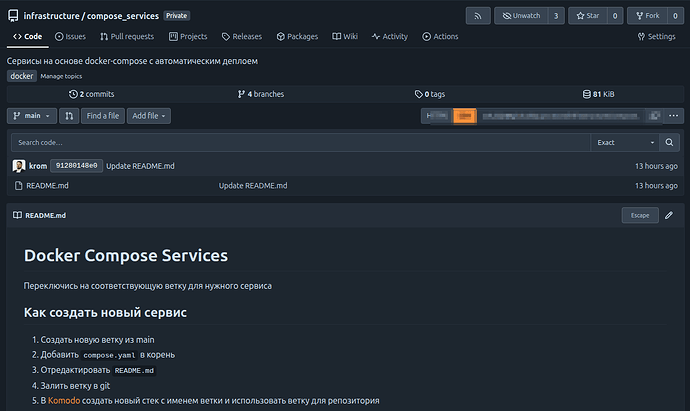Image resolution: width=690 pixels, height=411 pixels.
Task: Edit README.md with the pencil icon
Action: [x=669, y=215]
